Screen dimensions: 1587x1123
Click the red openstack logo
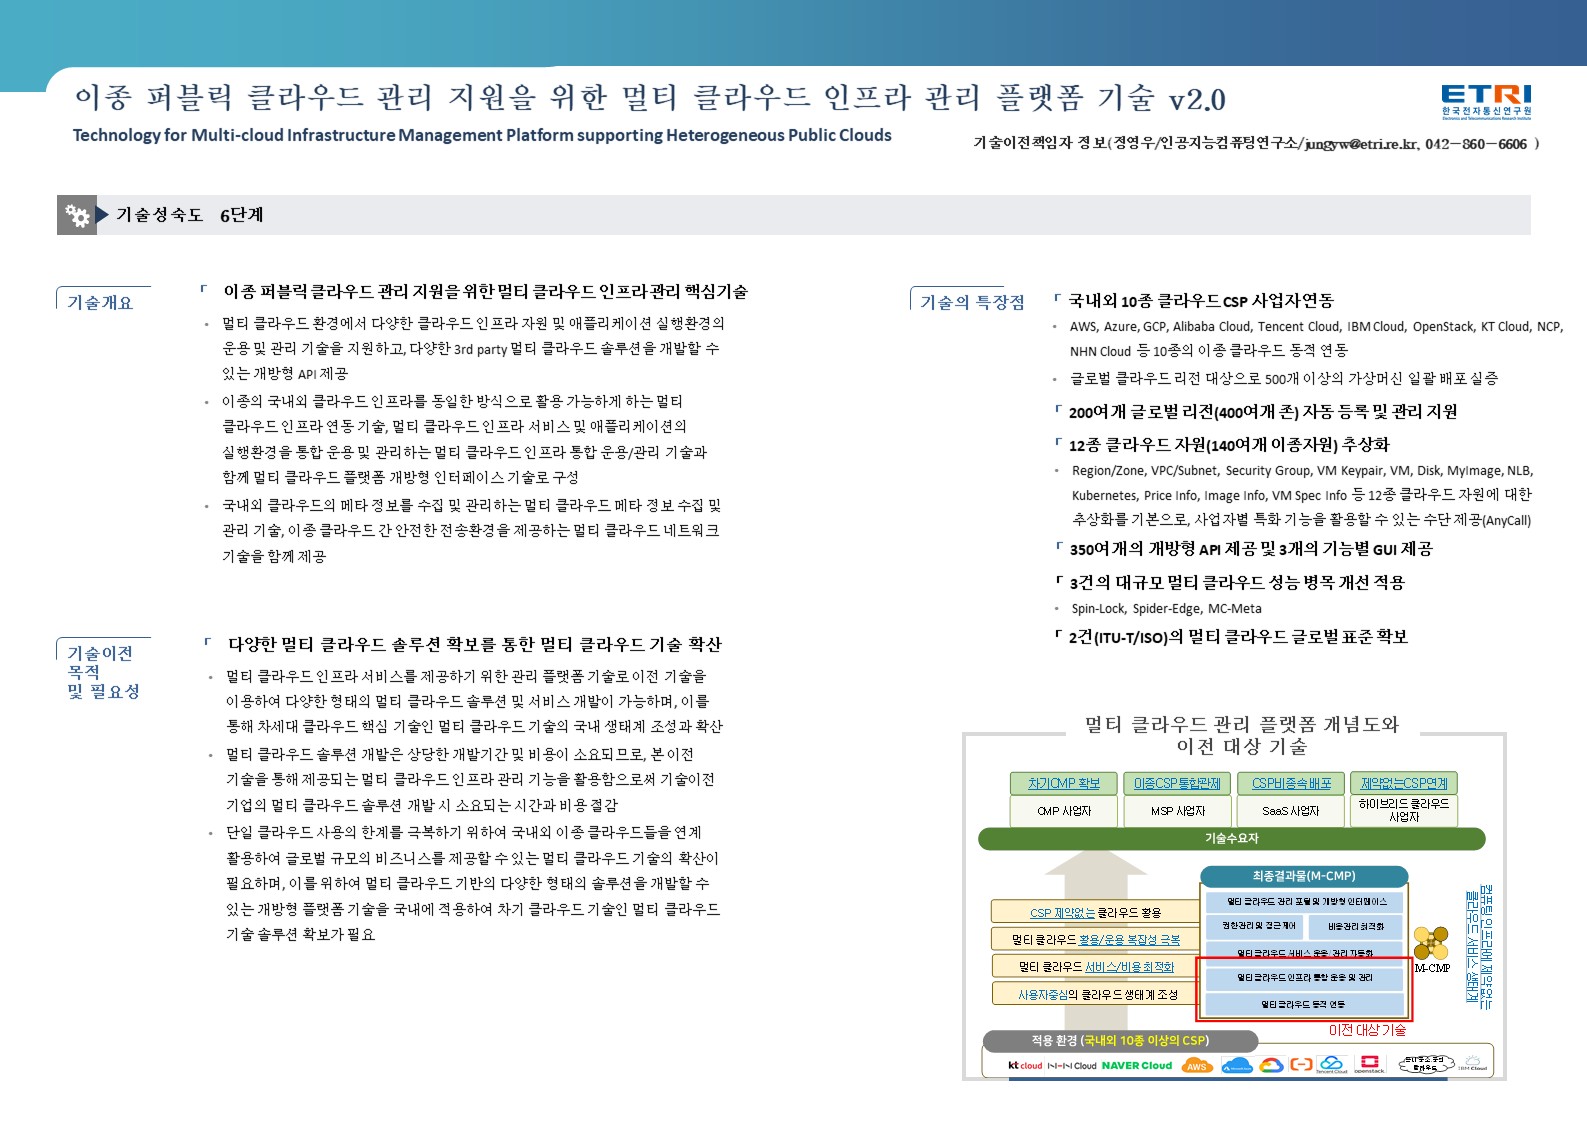click(x=1369, y=1064)
